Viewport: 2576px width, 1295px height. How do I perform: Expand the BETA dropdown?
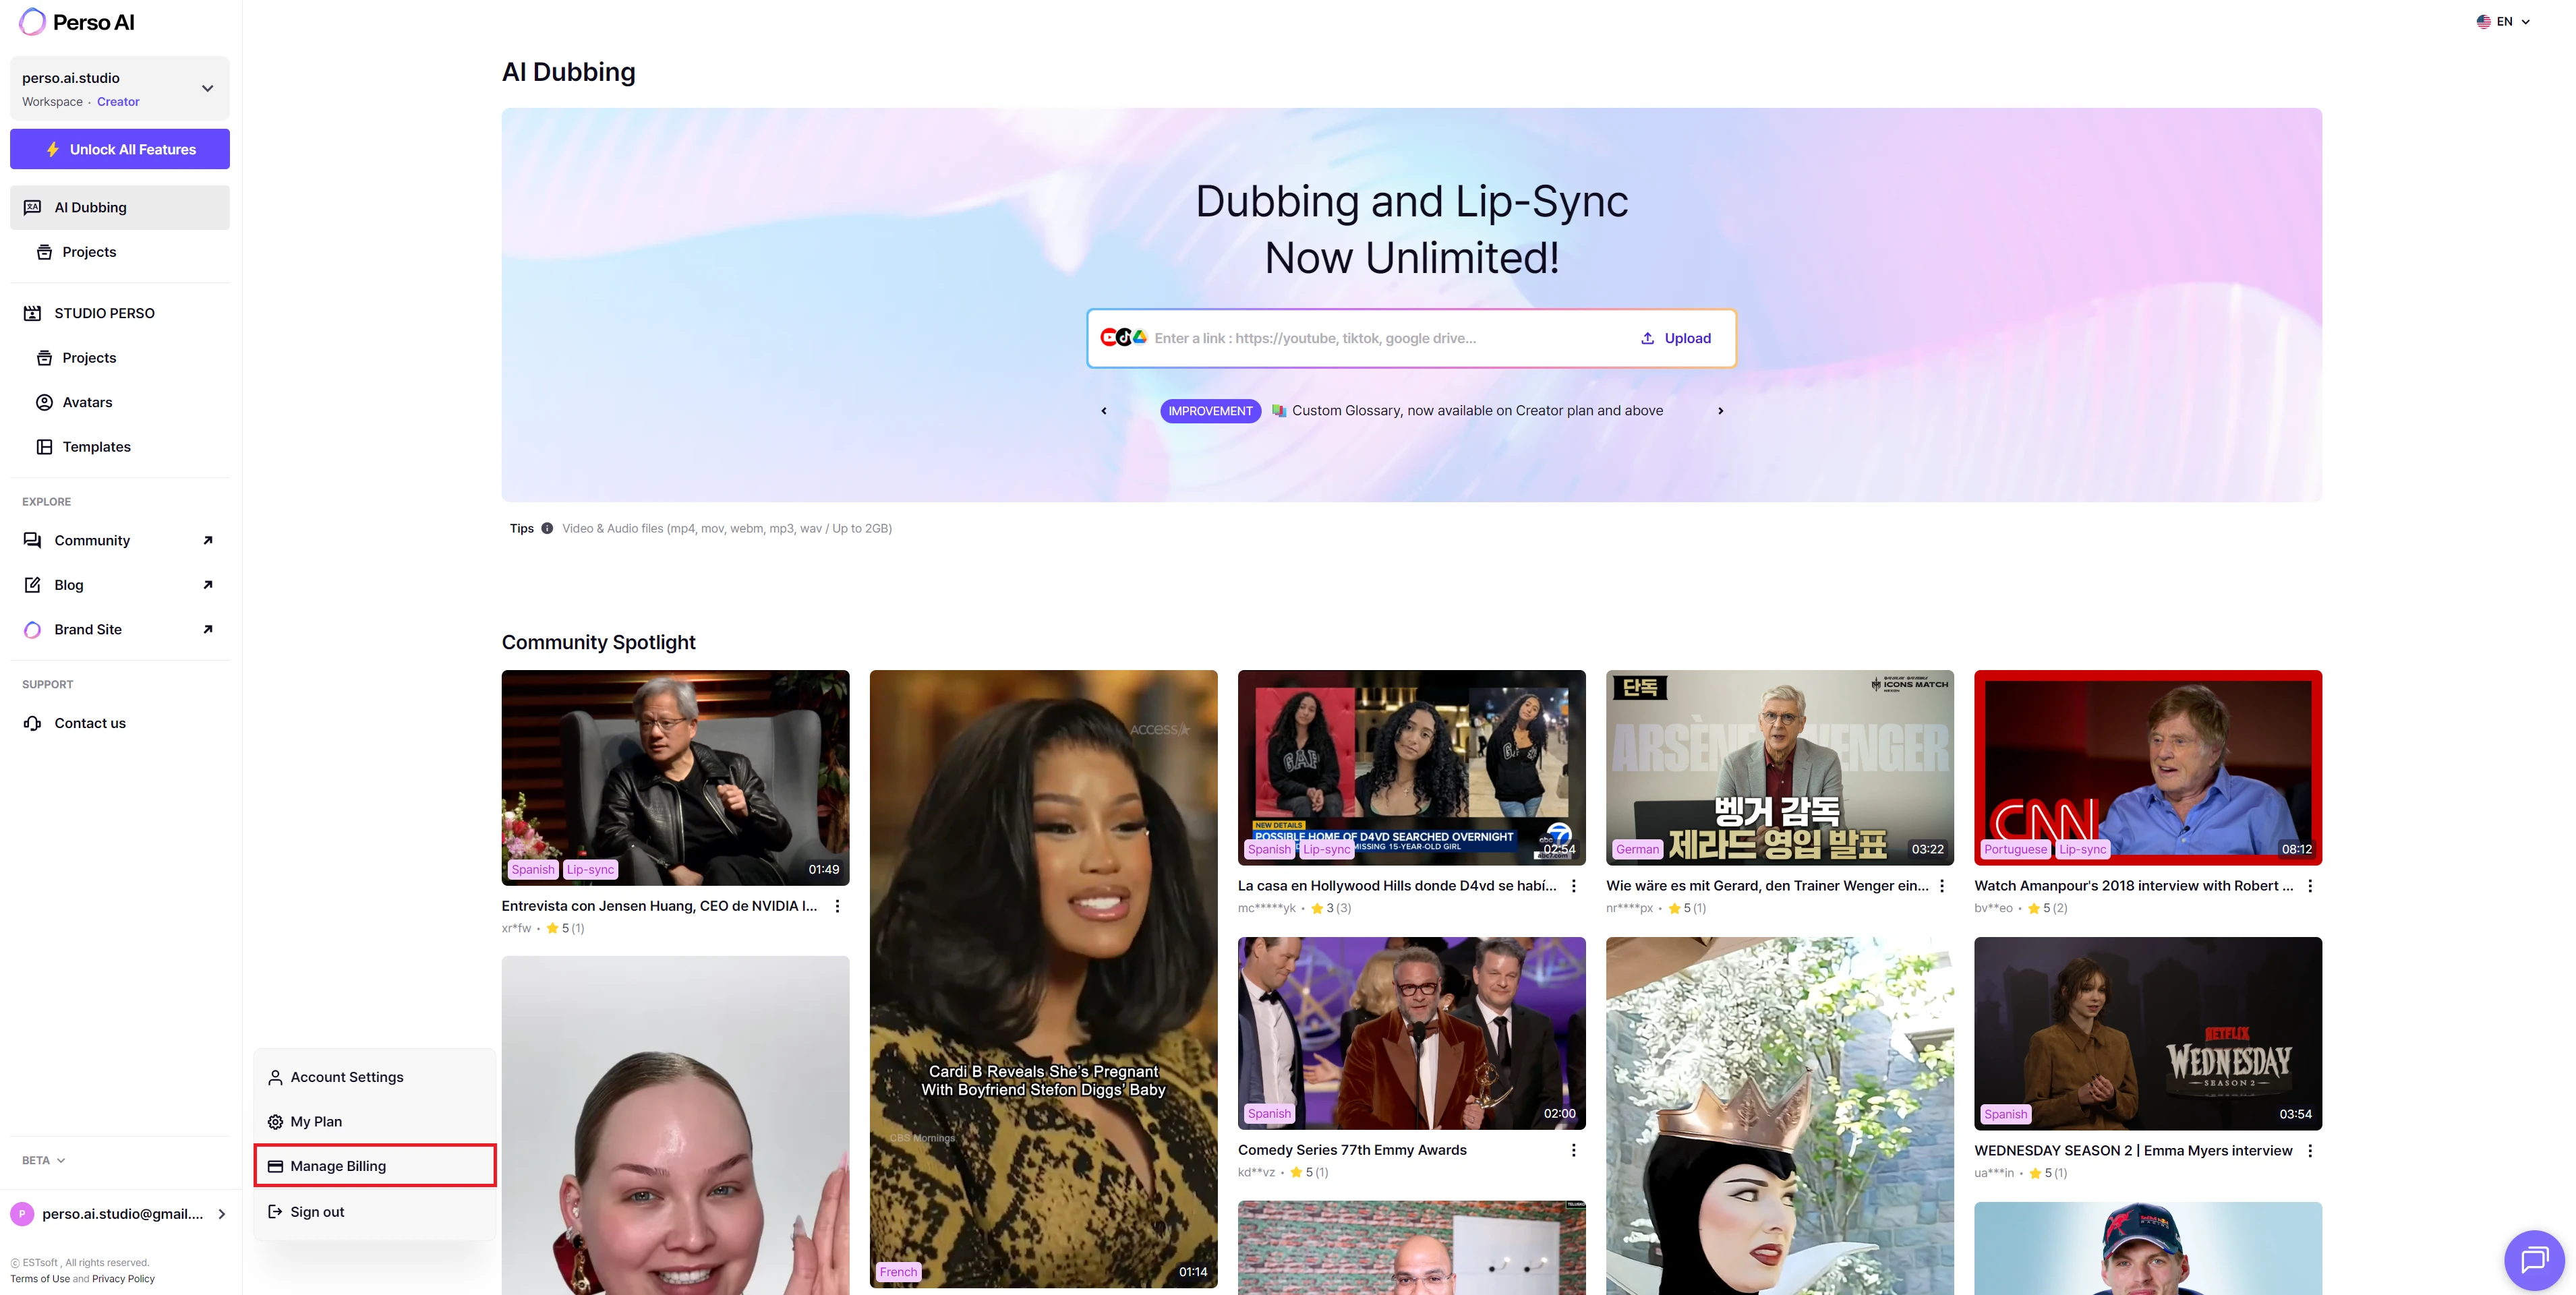44,1160
